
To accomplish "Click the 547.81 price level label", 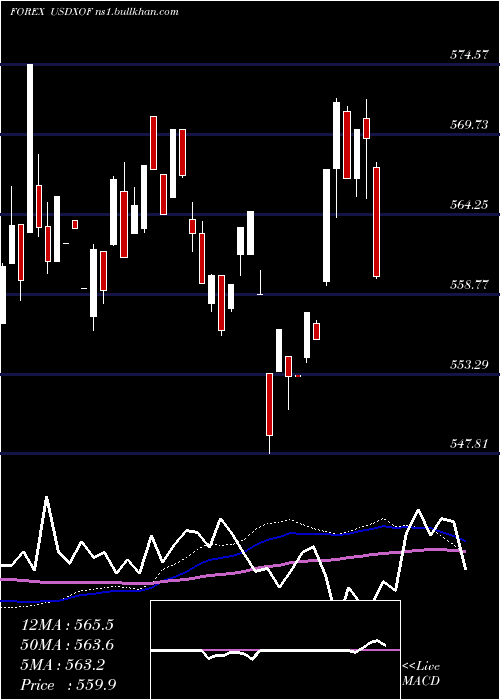I will click(469, 444).
